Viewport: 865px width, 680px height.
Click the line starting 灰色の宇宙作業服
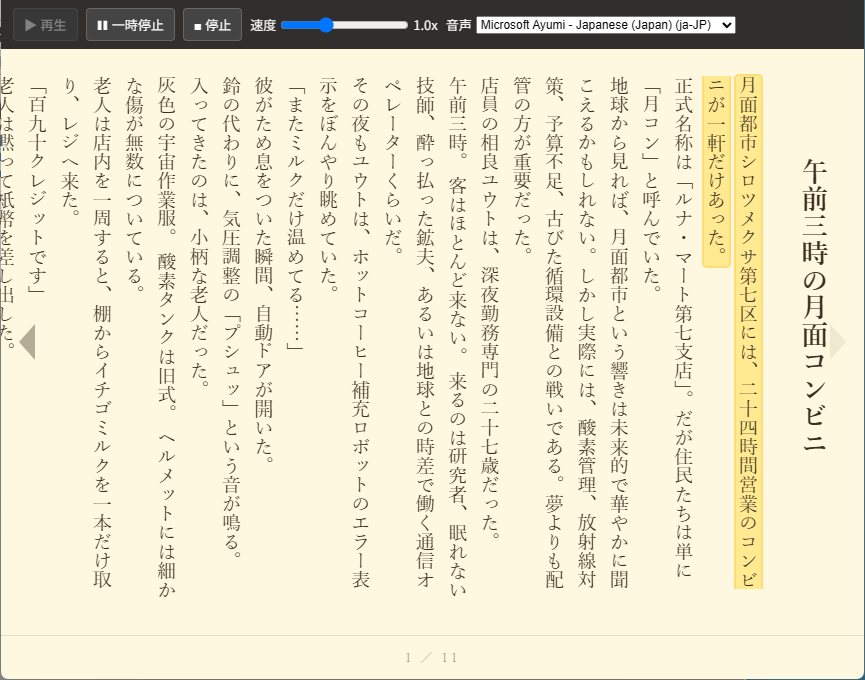166,336
